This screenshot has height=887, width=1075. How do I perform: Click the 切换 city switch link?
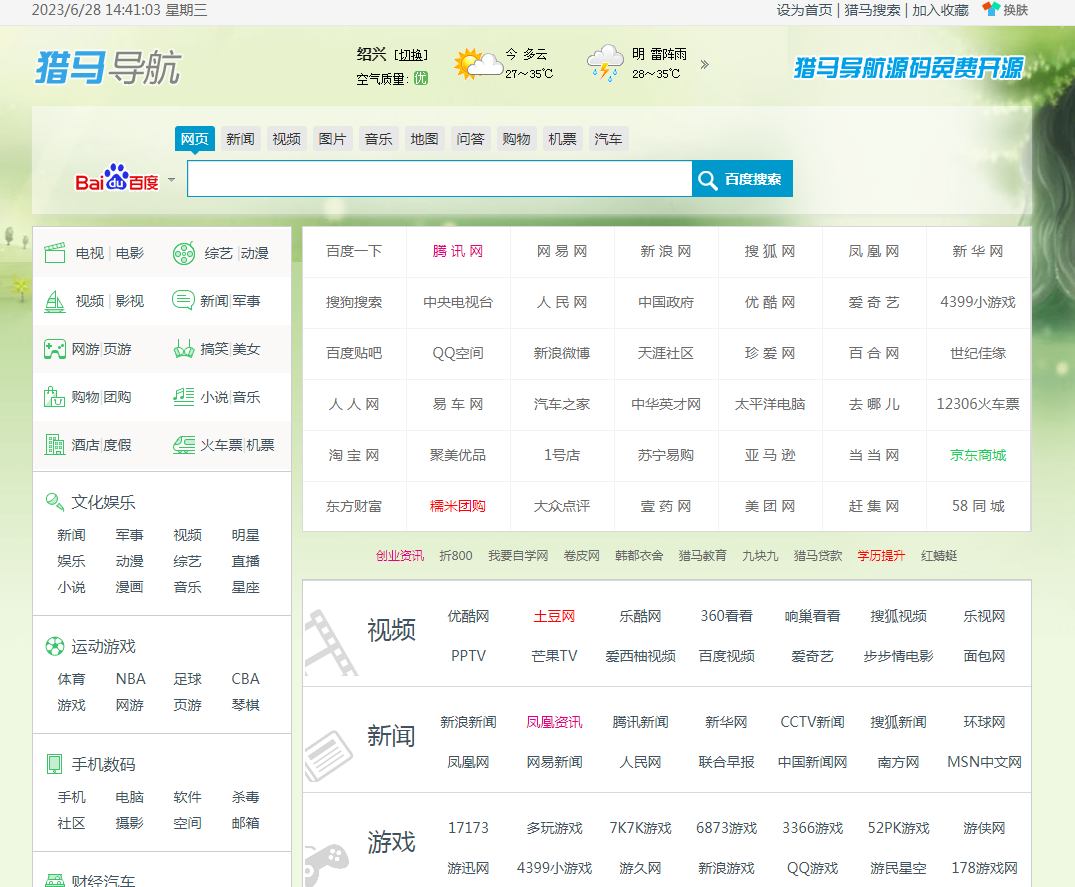411,55
